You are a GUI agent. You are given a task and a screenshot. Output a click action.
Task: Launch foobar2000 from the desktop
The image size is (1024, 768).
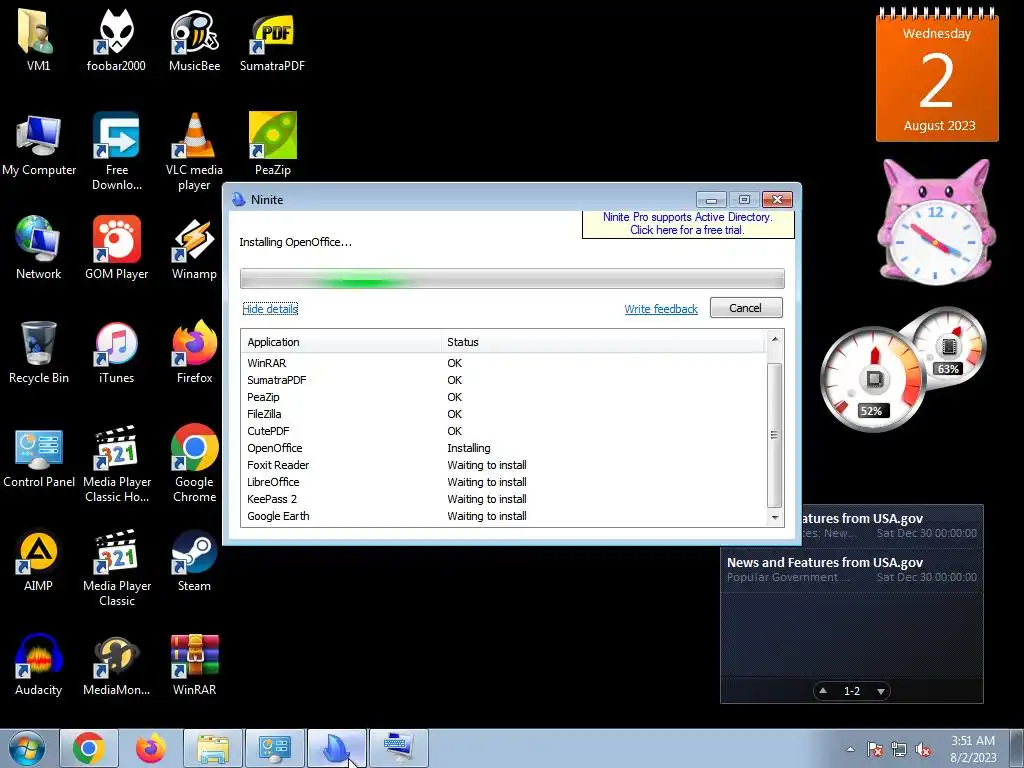(x=116, y=40)
